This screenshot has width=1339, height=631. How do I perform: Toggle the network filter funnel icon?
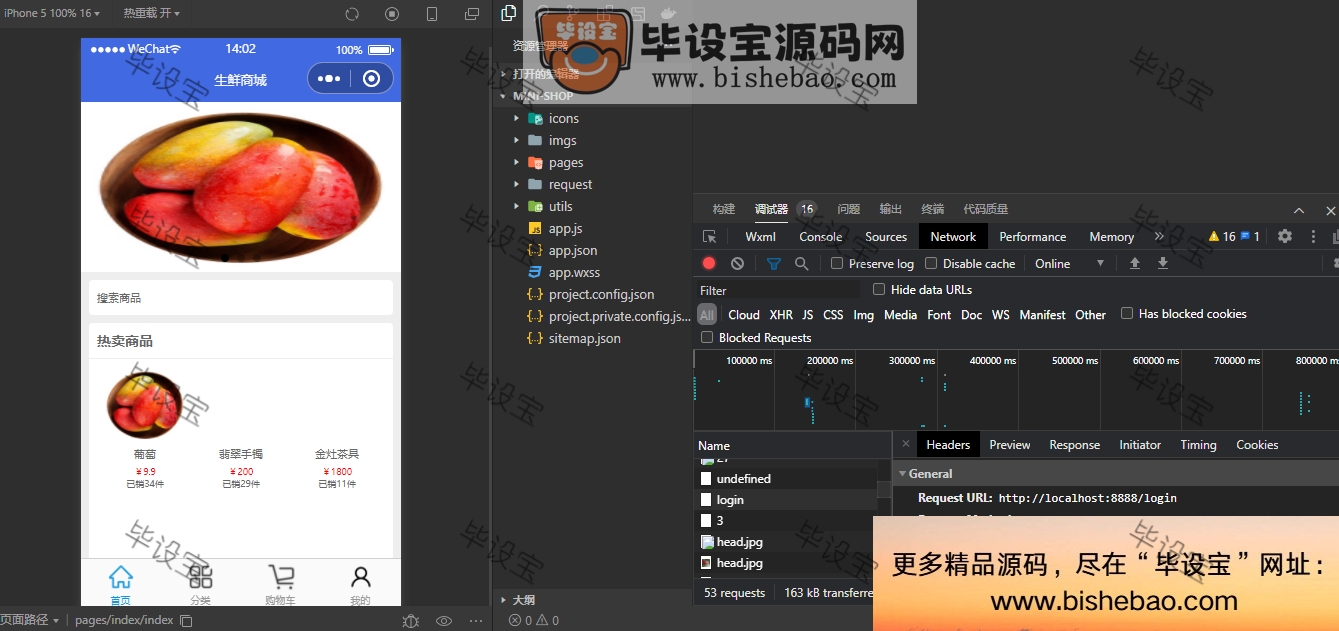click(773, 263)
